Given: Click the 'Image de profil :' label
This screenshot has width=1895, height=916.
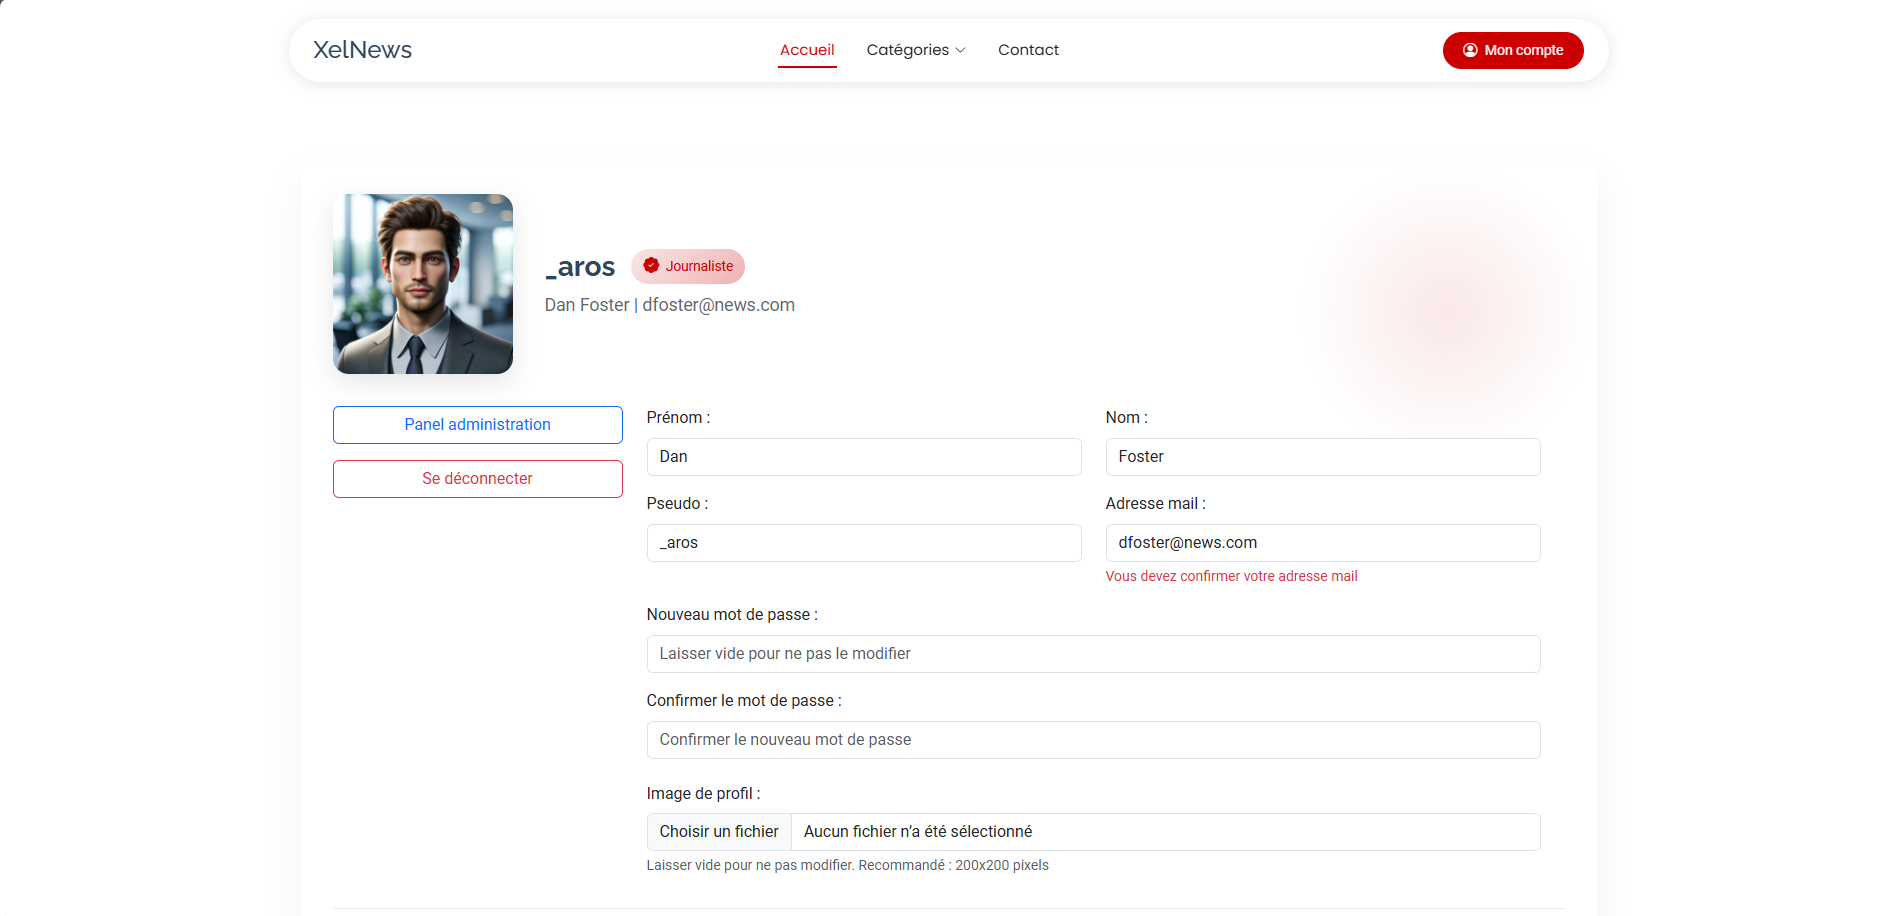Looking at the screenshot, I should tap(703, 794).
